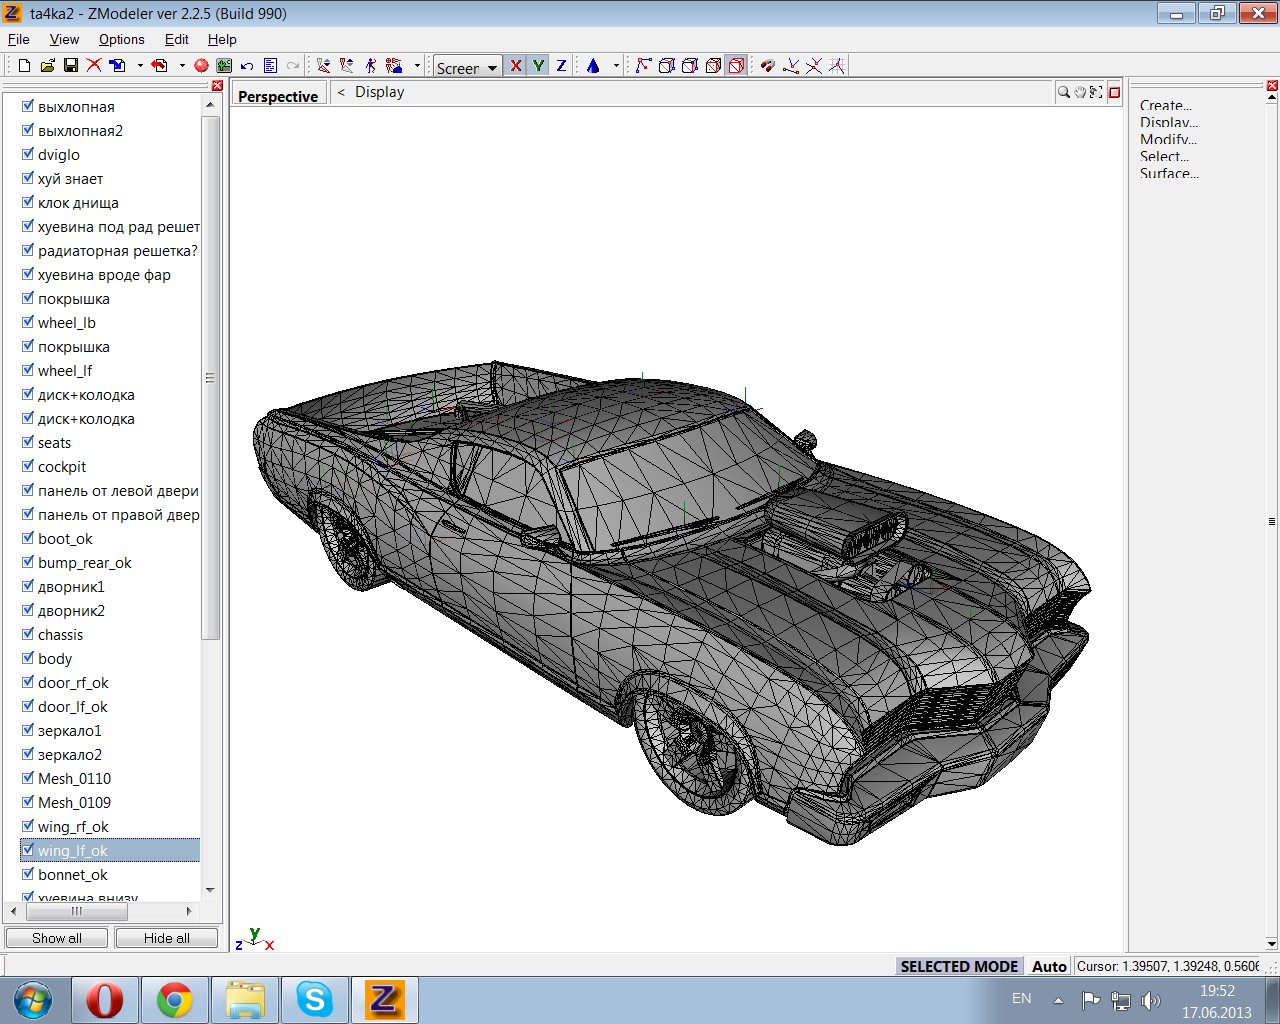This screenshot has width=1280, height=1024.
Task: Open the Options menu
Action: pos(121,39)
